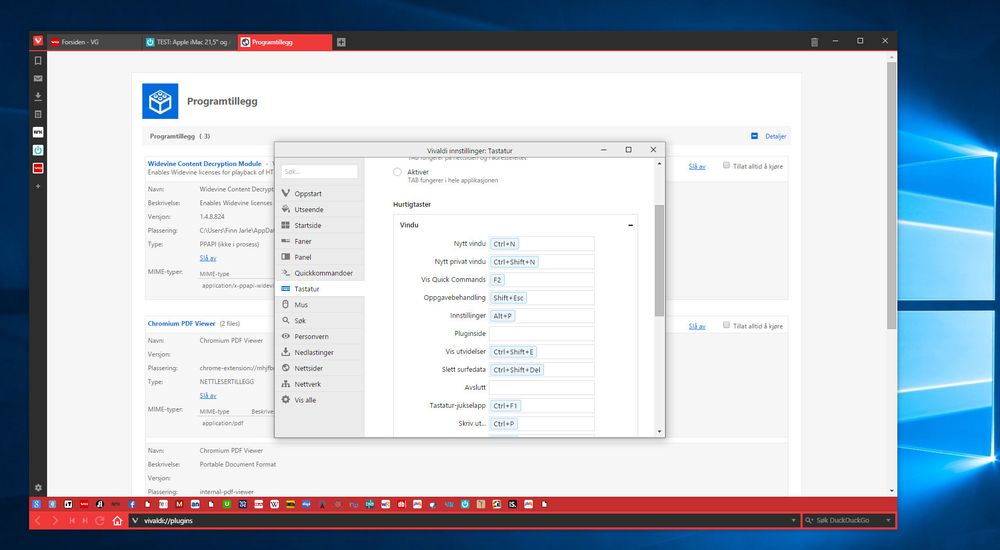This screenshot has width=1000, height=550.
Task: Collapse the Vindu shortcuts section
Action: [x=630, y=225]
